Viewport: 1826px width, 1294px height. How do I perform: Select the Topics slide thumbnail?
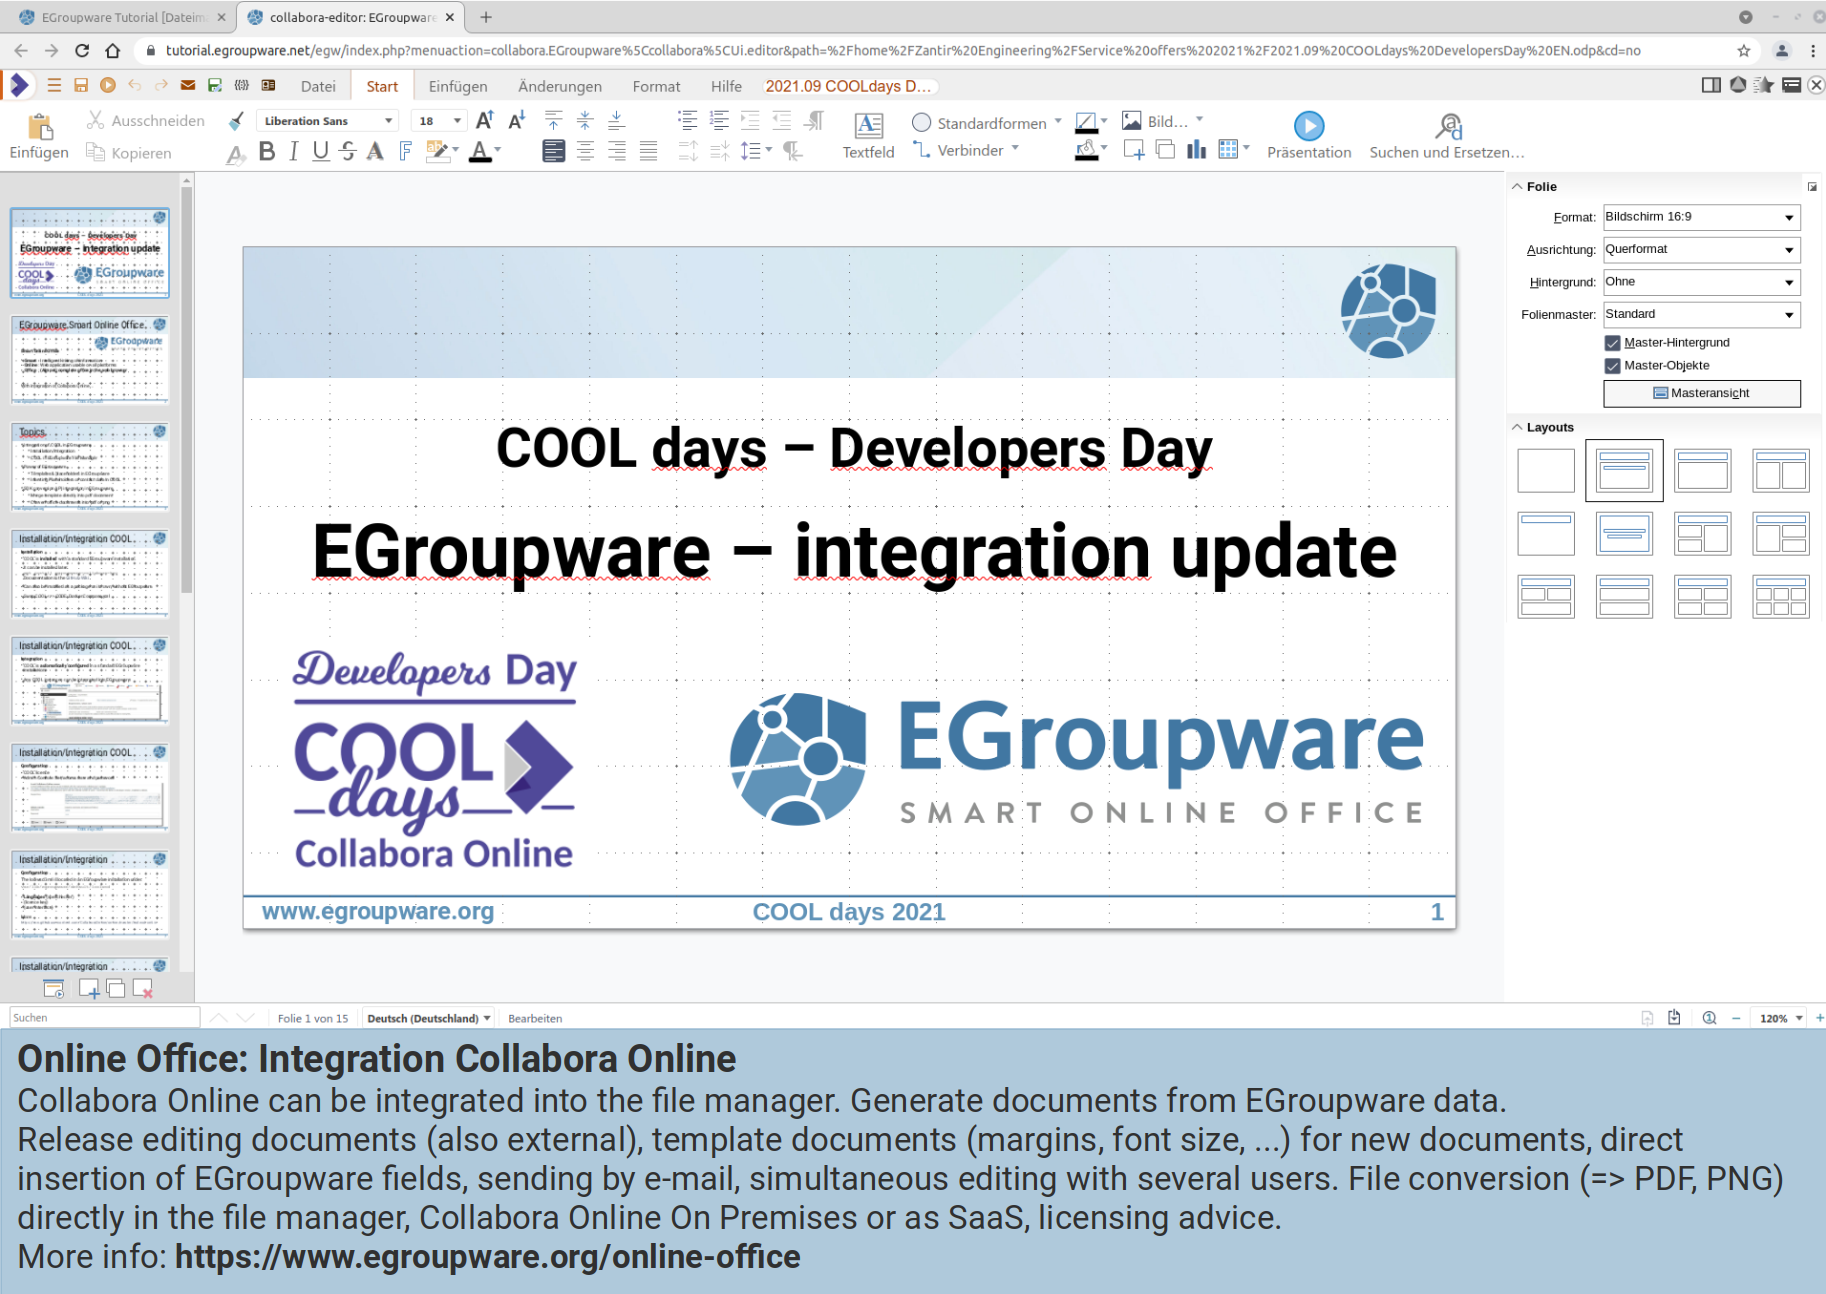[x=90, y=466]
